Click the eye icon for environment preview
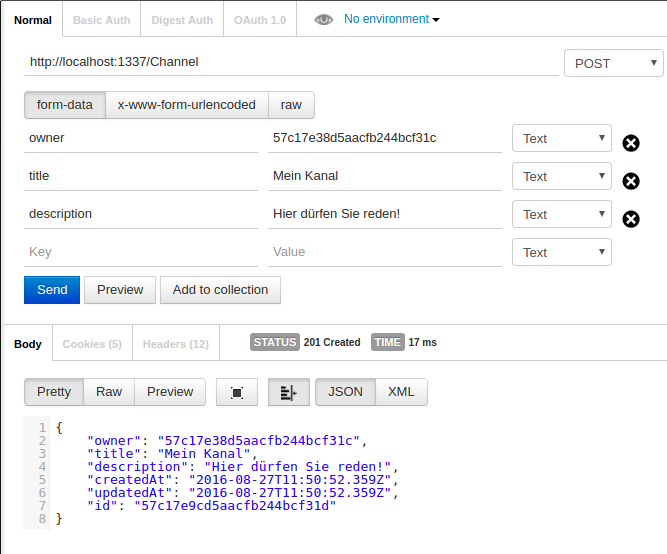This screenshot has height=554, width=667. [x=323, y=19]
